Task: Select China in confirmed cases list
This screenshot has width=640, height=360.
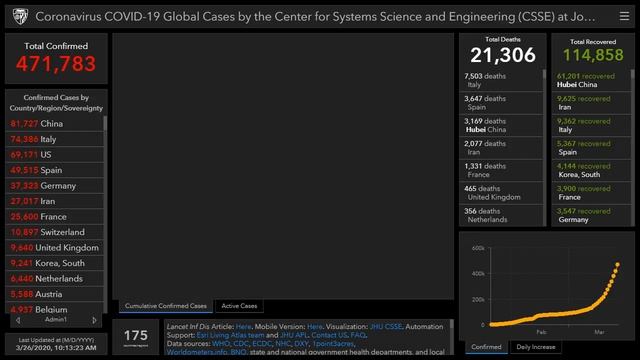Action: tap(55, 124)
